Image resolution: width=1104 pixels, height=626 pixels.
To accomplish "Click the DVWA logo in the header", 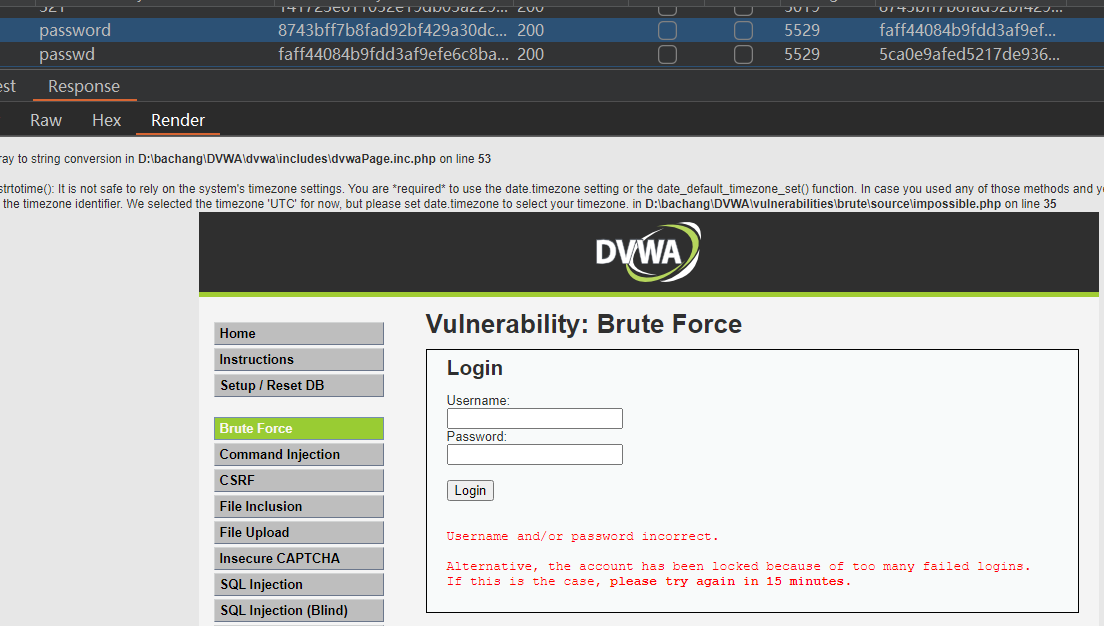I will pyautogui.click(x=648, y=252).
